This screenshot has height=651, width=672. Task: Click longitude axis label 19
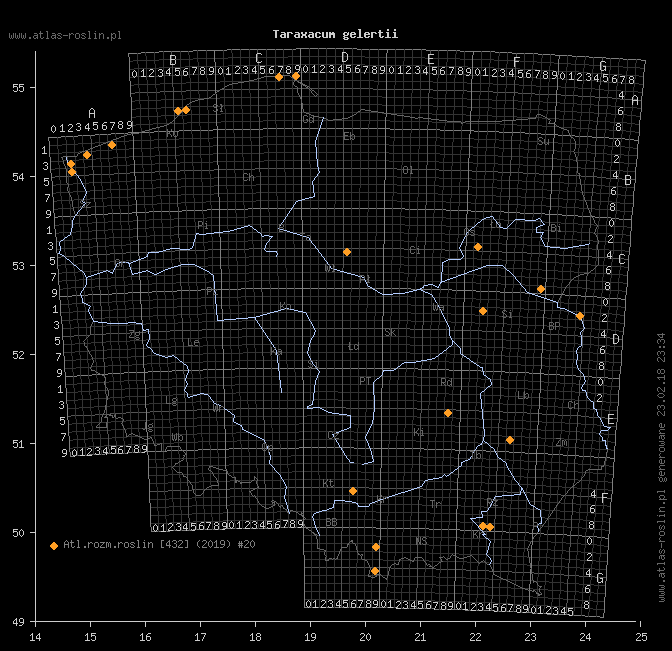click(x=310, y=637)
